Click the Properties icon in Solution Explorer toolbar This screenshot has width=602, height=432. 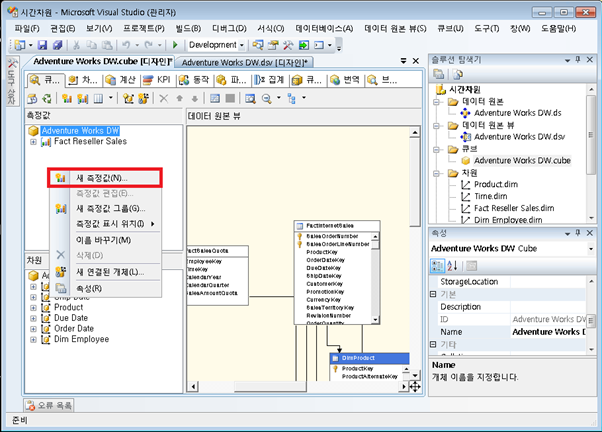point(438,74)
